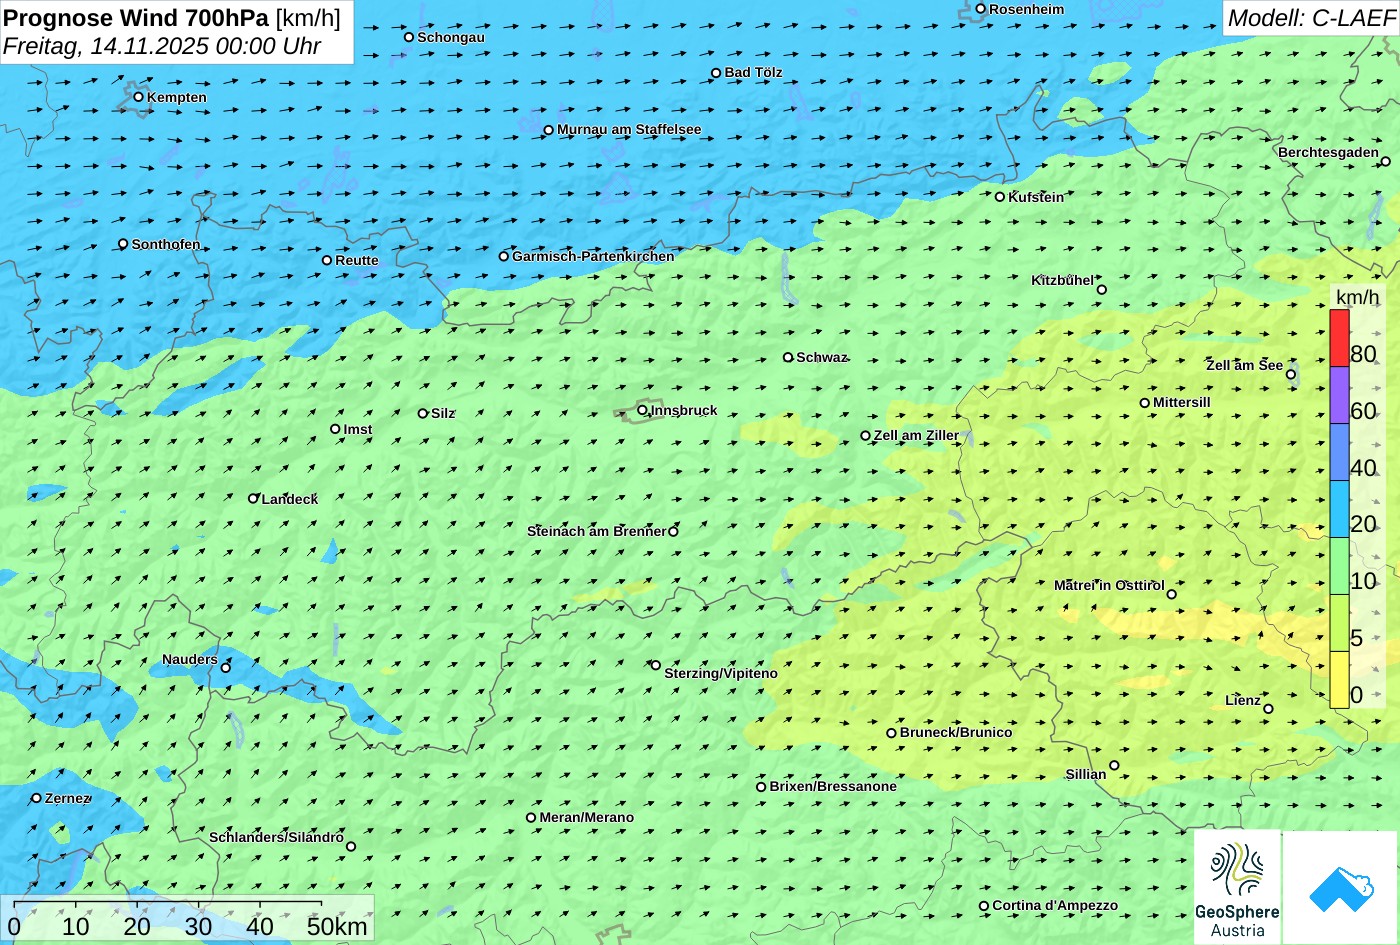Click the 'Garmisch-Partenkirchen' label
1400x945 pixels.
point(593,256)
